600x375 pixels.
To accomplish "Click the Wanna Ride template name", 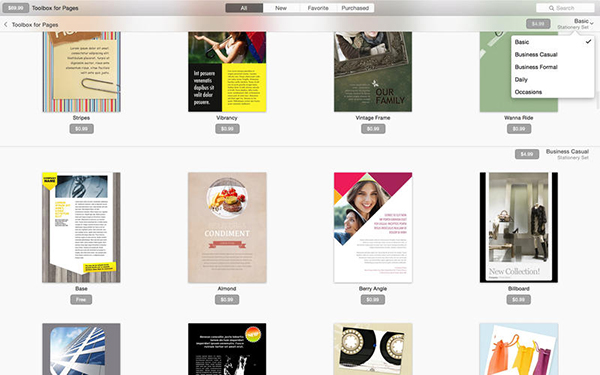I will (519, 118).
